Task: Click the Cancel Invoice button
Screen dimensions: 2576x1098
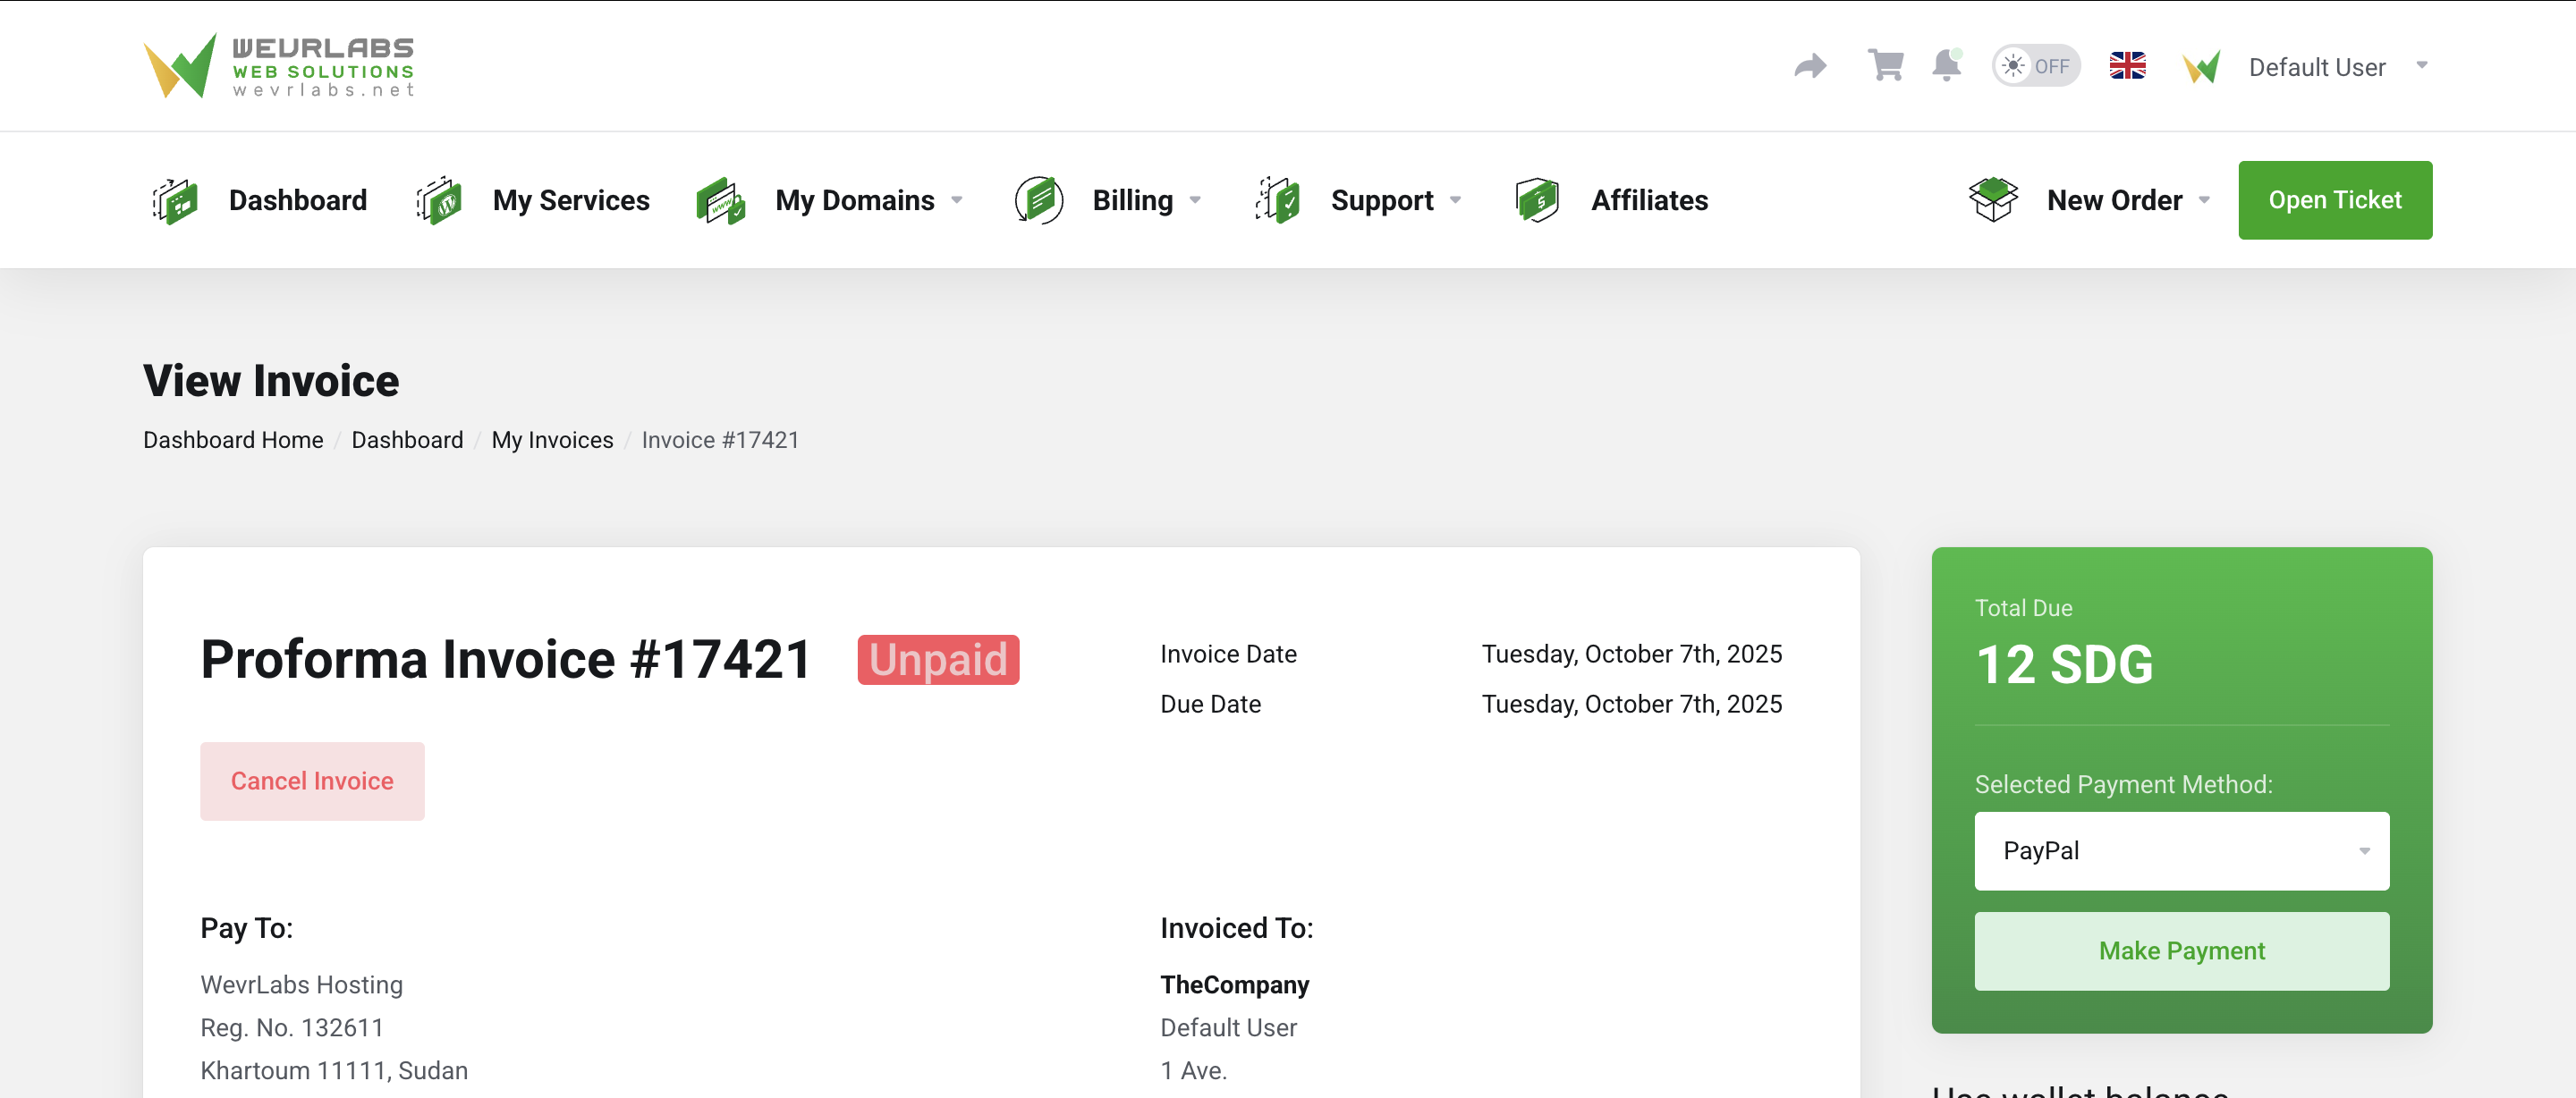Action: tap(312, 781)
